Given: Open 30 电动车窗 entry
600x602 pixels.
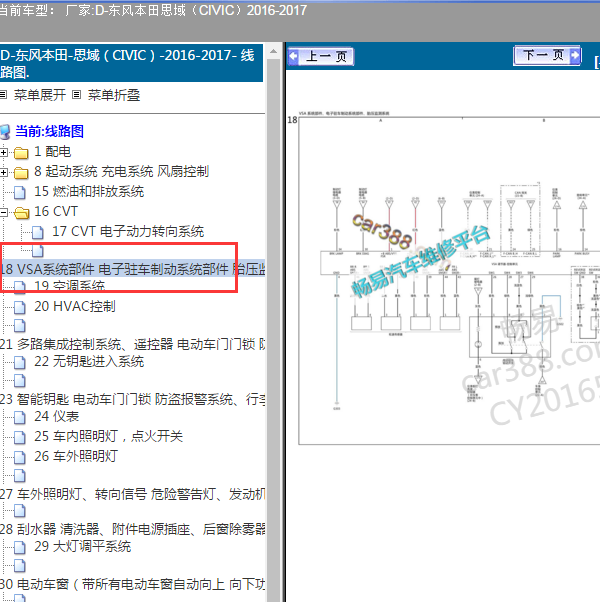Looking at the screenshot, I should [132, 584].
